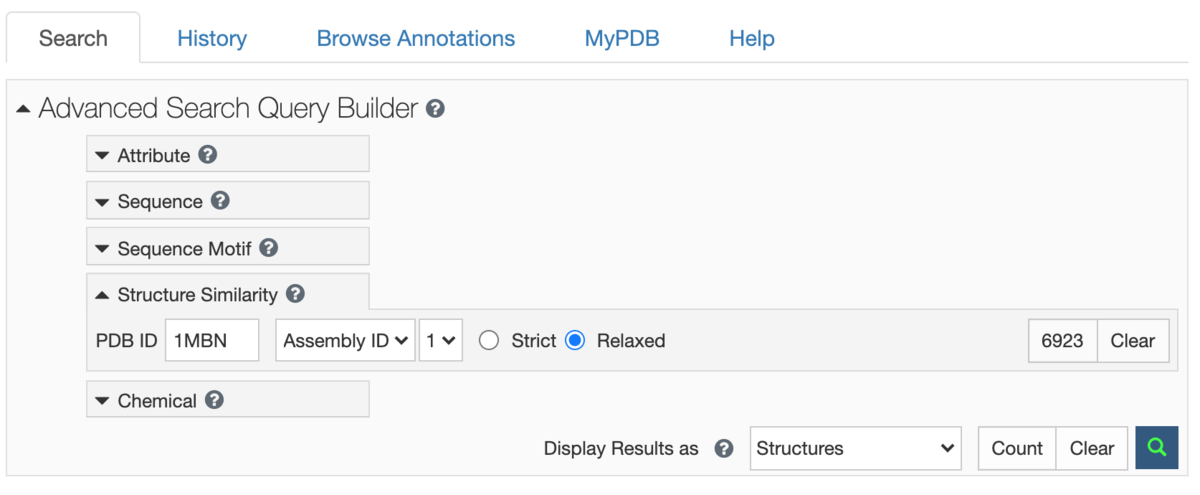Click the Attribute help question mark icon

point(208,155)
